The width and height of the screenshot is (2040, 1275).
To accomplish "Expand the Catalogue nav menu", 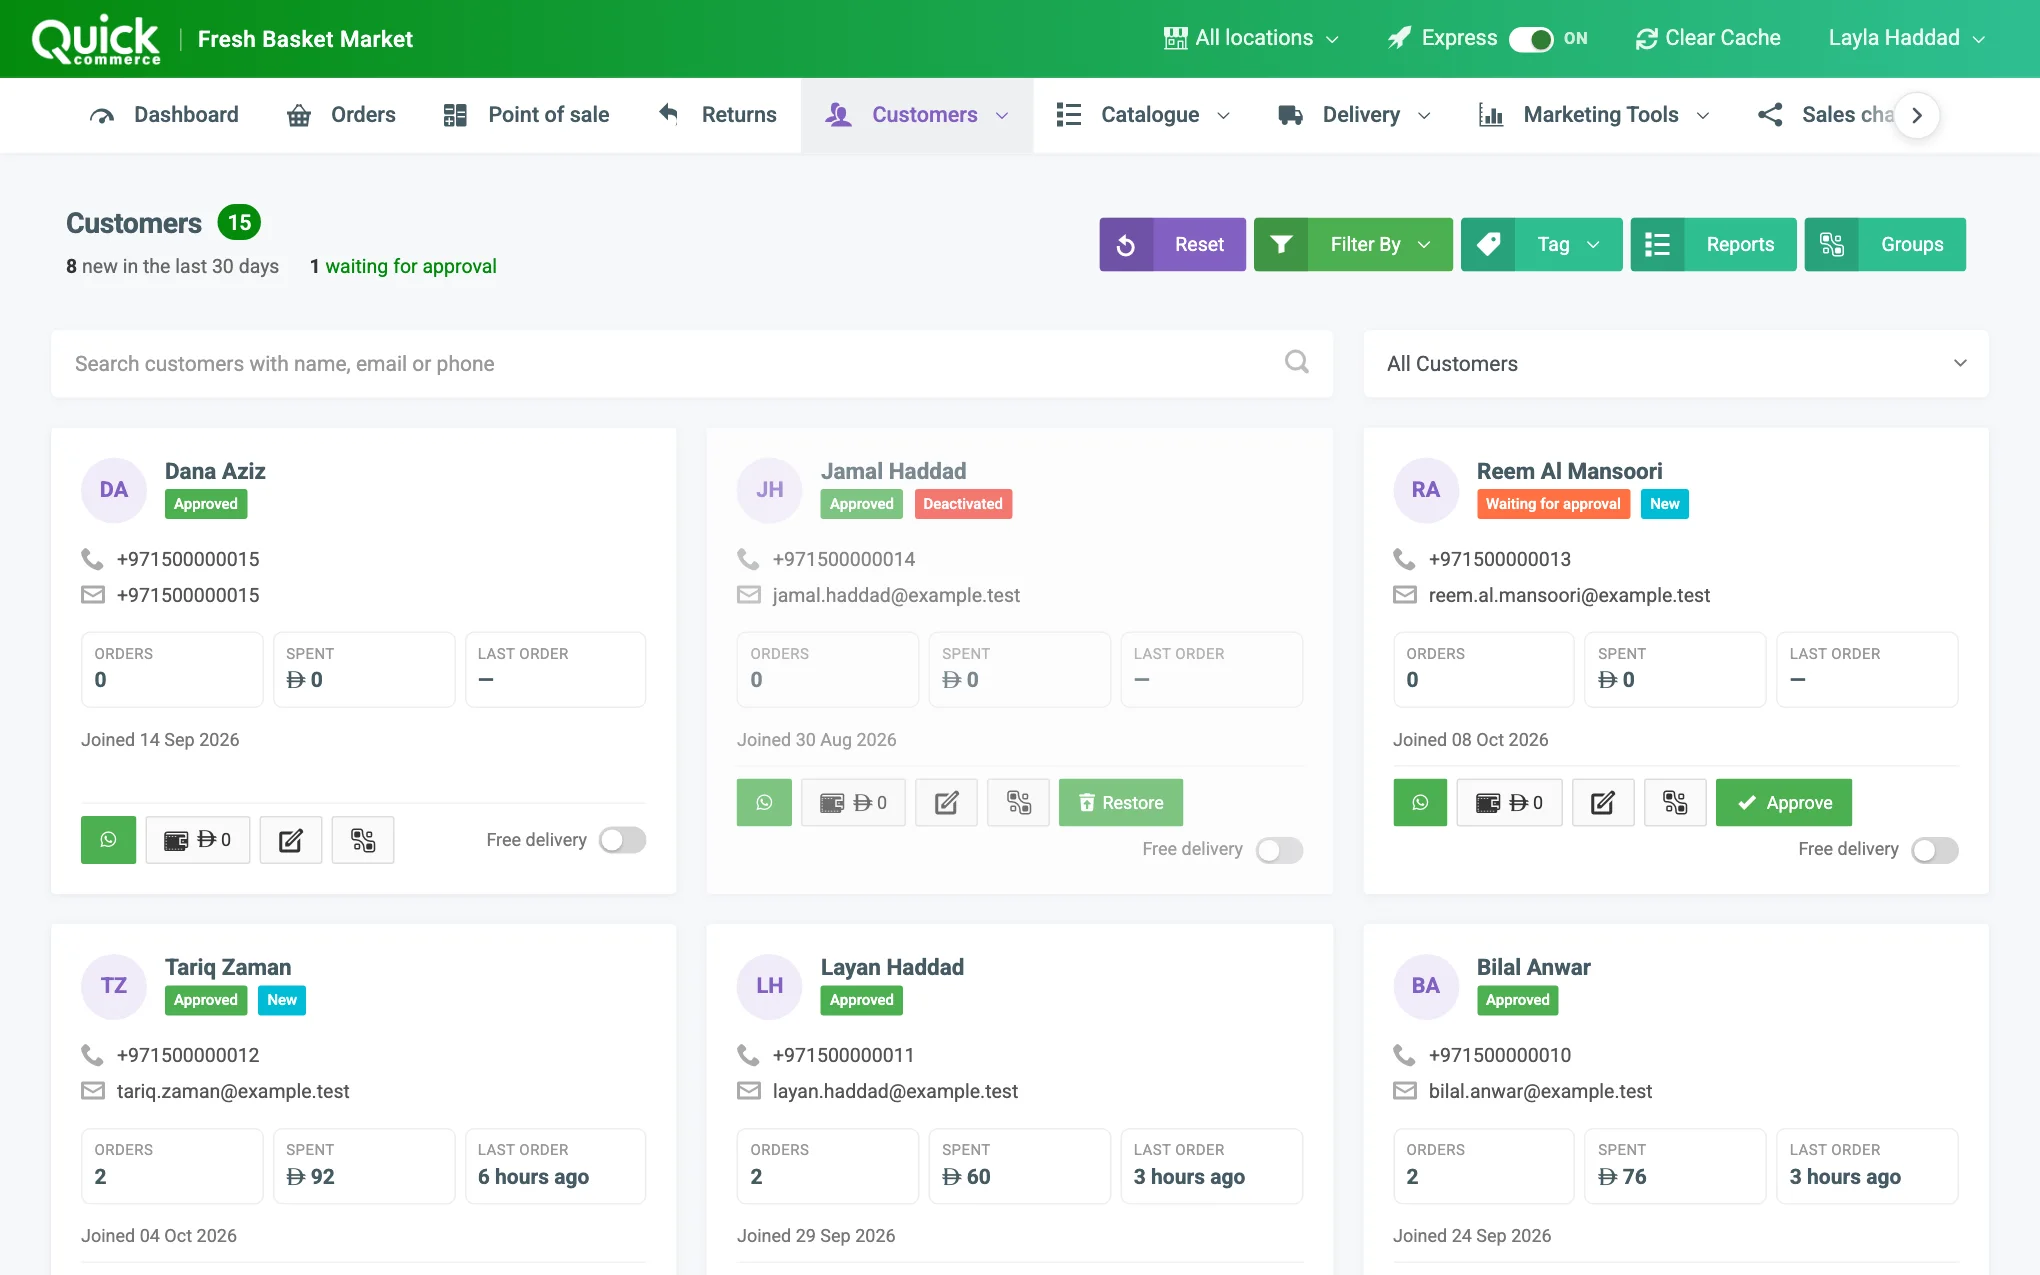I will point(1143,115).
